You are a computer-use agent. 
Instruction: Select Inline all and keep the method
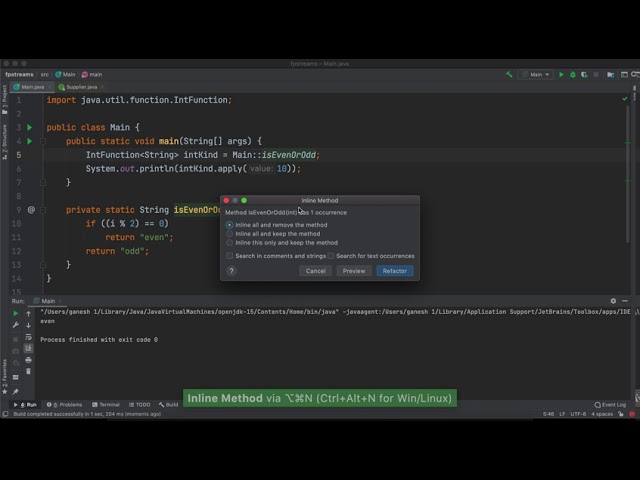pos(273,234)
